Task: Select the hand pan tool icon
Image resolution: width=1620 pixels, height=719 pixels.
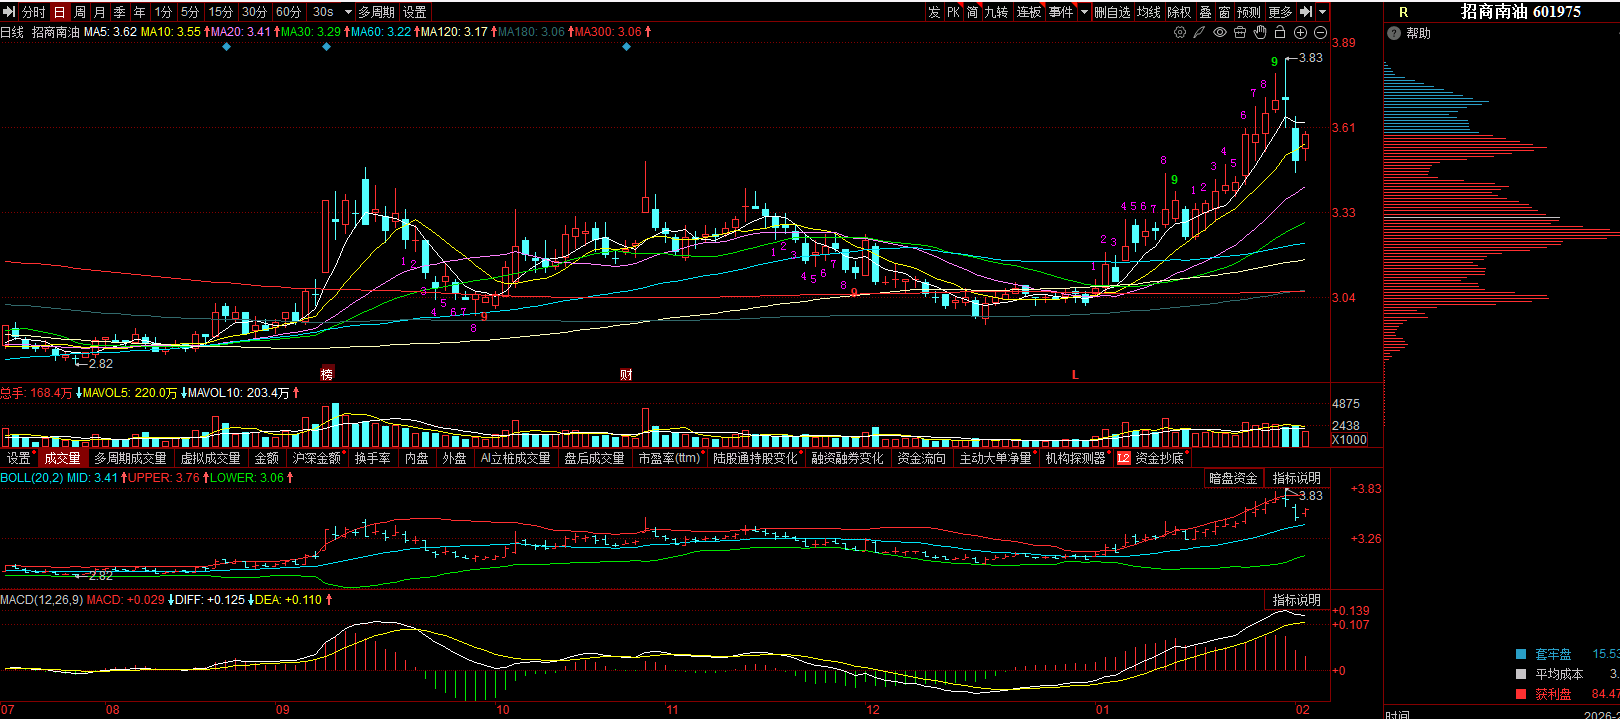Action: pyautogui.click(x=1260, y=32)
